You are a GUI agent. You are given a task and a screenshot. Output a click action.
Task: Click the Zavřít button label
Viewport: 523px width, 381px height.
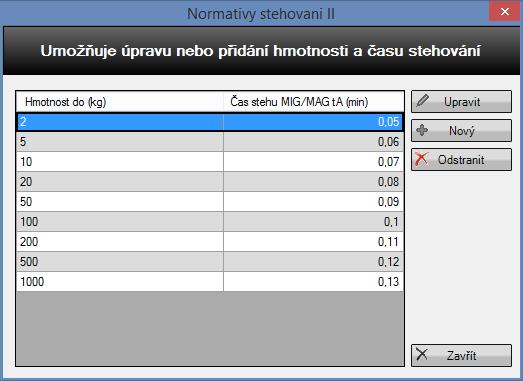(462, 356)
